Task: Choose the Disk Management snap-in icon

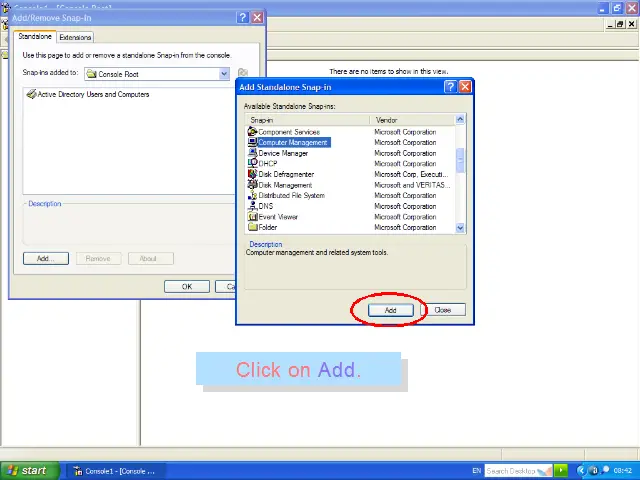Action: 252,185
